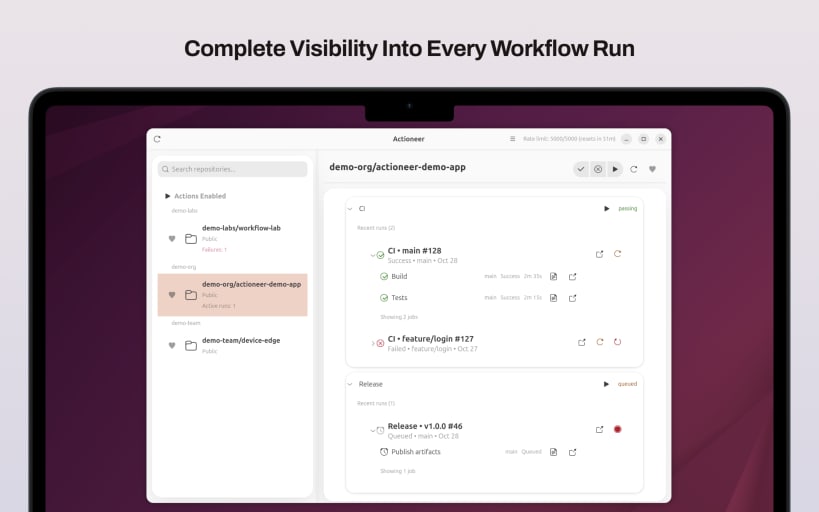Screen dimensions: 819x512
Task: Click the 'passing' status label of CI
Action: (627, 208)
